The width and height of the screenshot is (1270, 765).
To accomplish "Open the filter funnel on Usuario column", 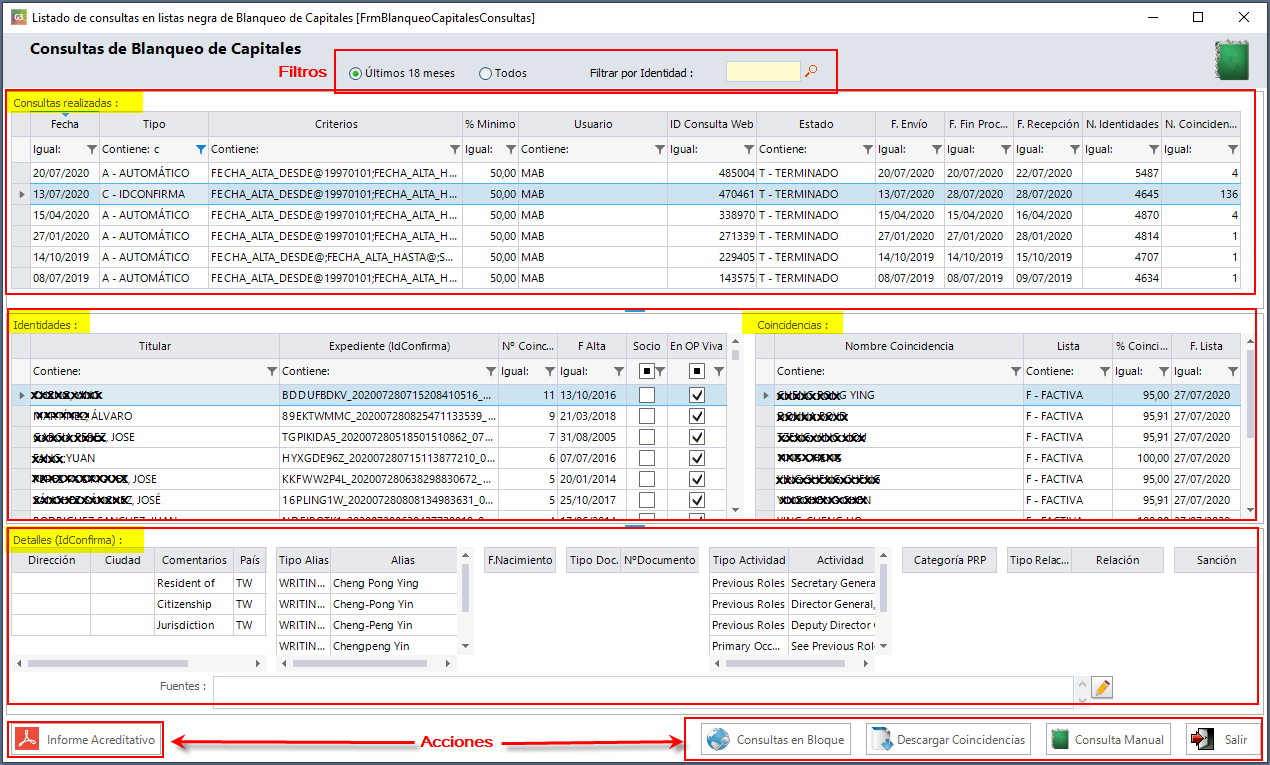I will click(x=660, y=149).
